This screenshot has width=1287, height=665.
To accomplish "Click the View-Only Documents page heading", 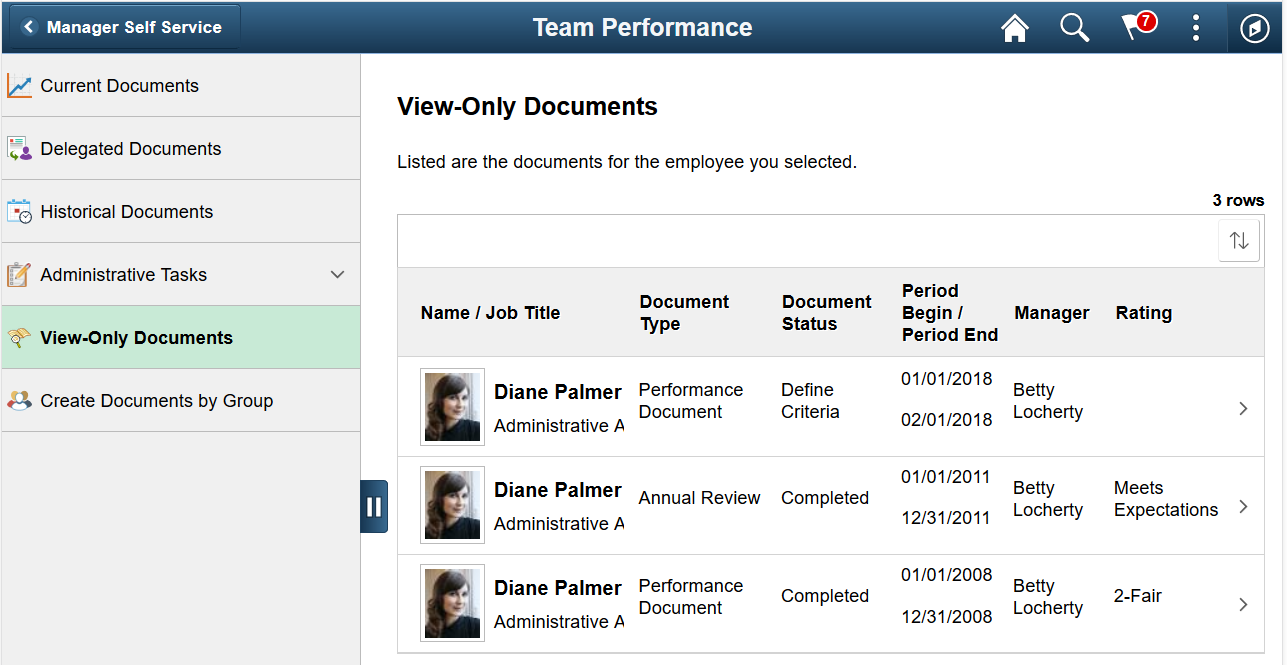I will pos(528,107).
